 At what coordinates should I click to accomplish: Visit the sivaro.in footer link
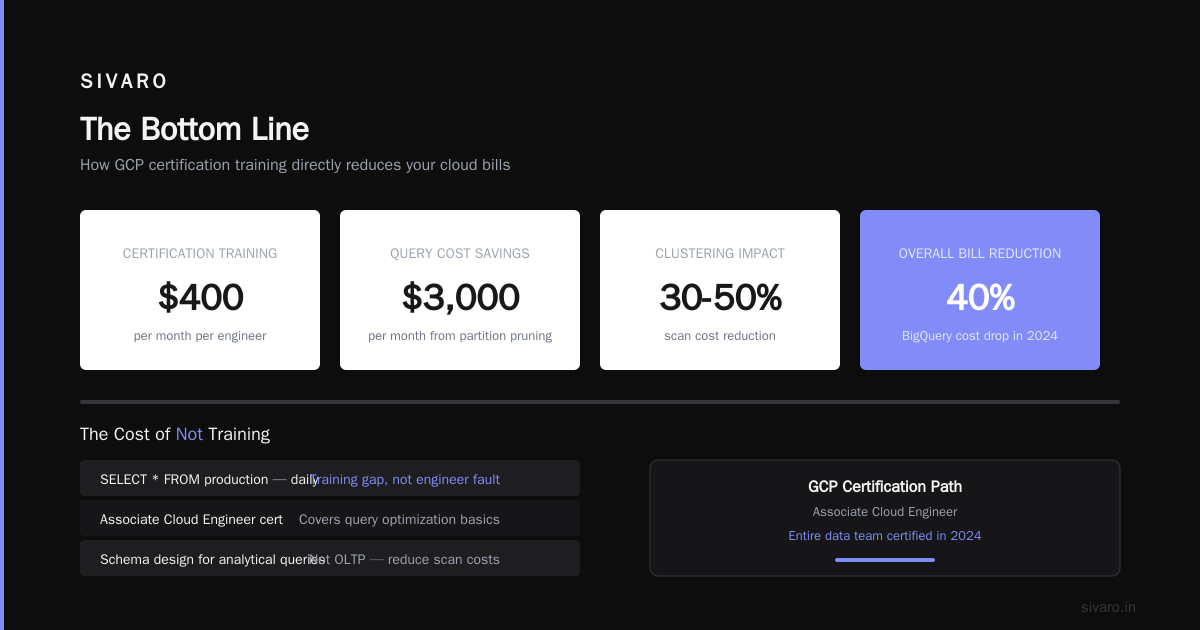[1108, 607]
